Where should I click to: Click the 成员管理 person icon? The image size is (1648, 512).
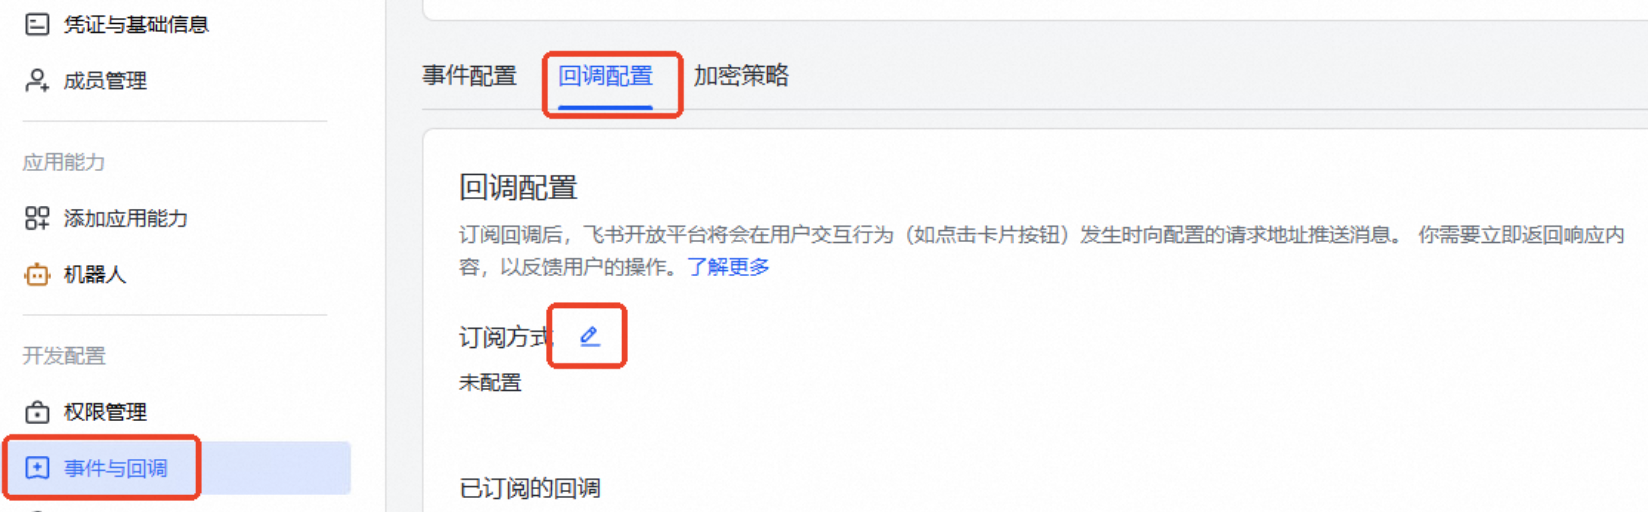37,80
